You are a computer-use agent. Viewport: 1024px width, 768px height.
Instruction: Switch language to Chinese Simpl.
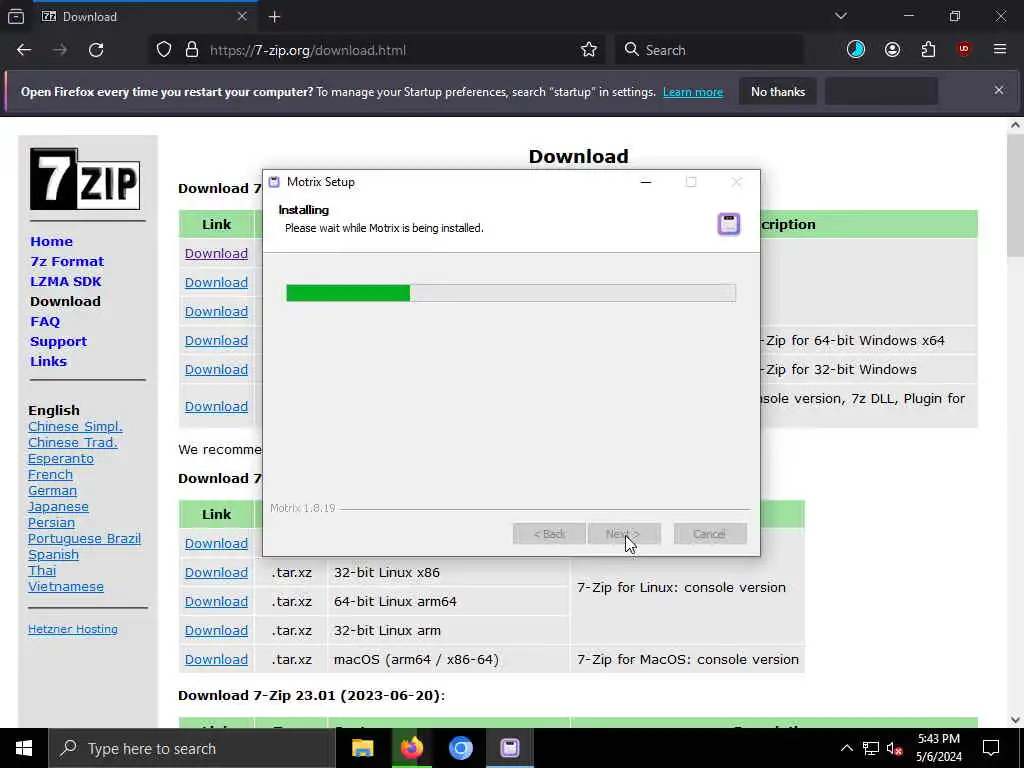click(x=75, y=426)
